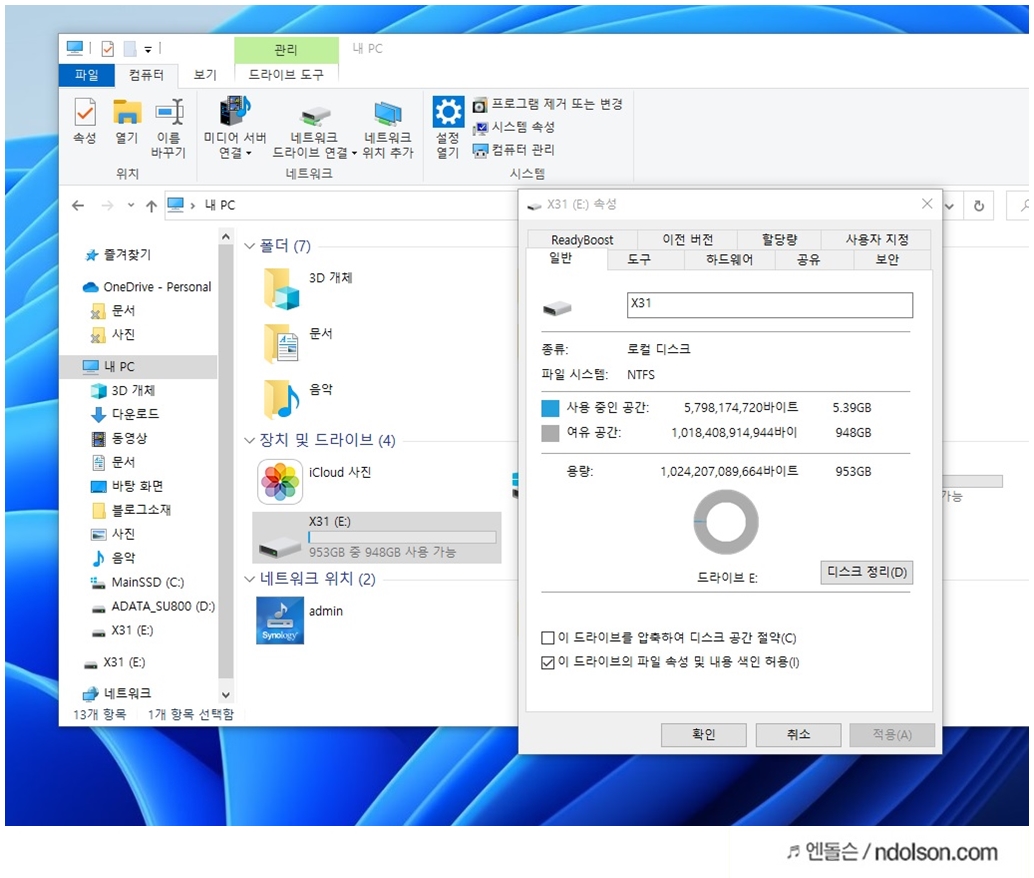Select 내 PC in the navigation pane
1034x878 pixels.
(138, 367)
